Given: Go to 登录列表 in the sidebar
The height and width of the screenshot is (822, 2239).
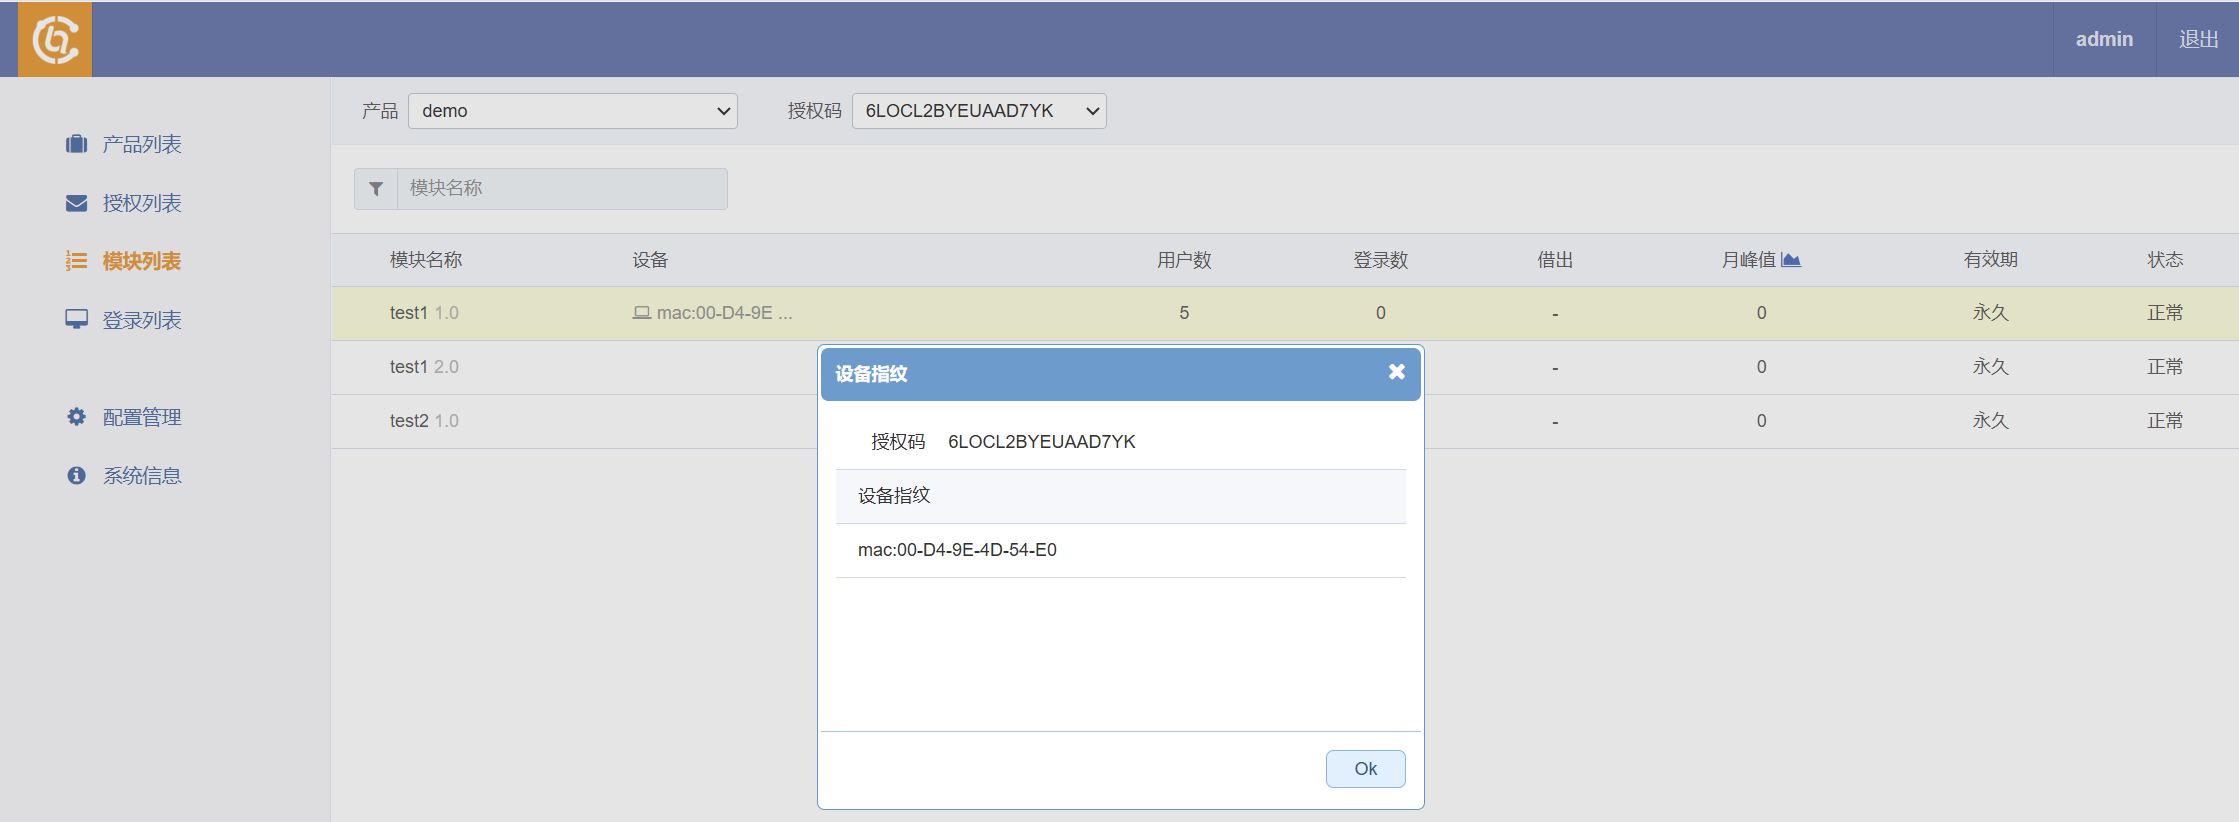Looking at the screenshot, I should point(142,320).
